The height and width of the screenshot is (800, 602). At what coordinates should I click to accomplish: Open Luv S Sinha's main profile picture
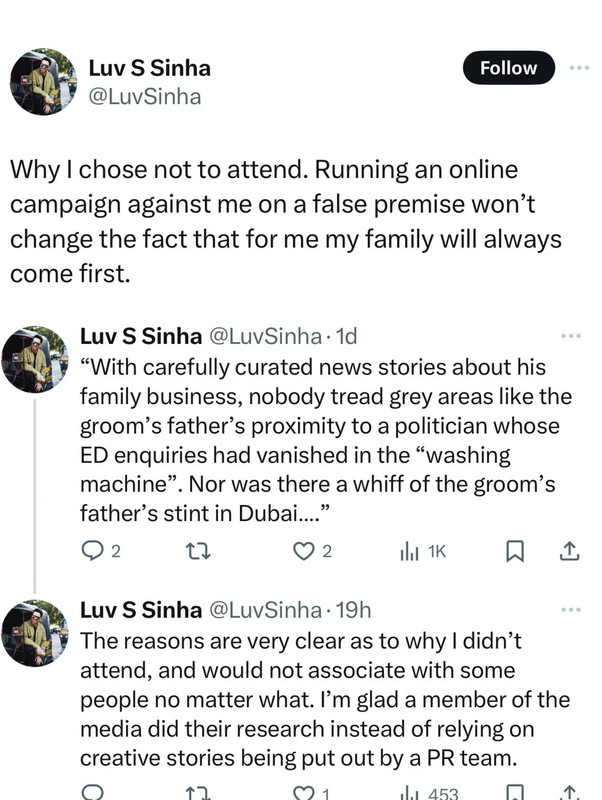[x=43, y=82]
